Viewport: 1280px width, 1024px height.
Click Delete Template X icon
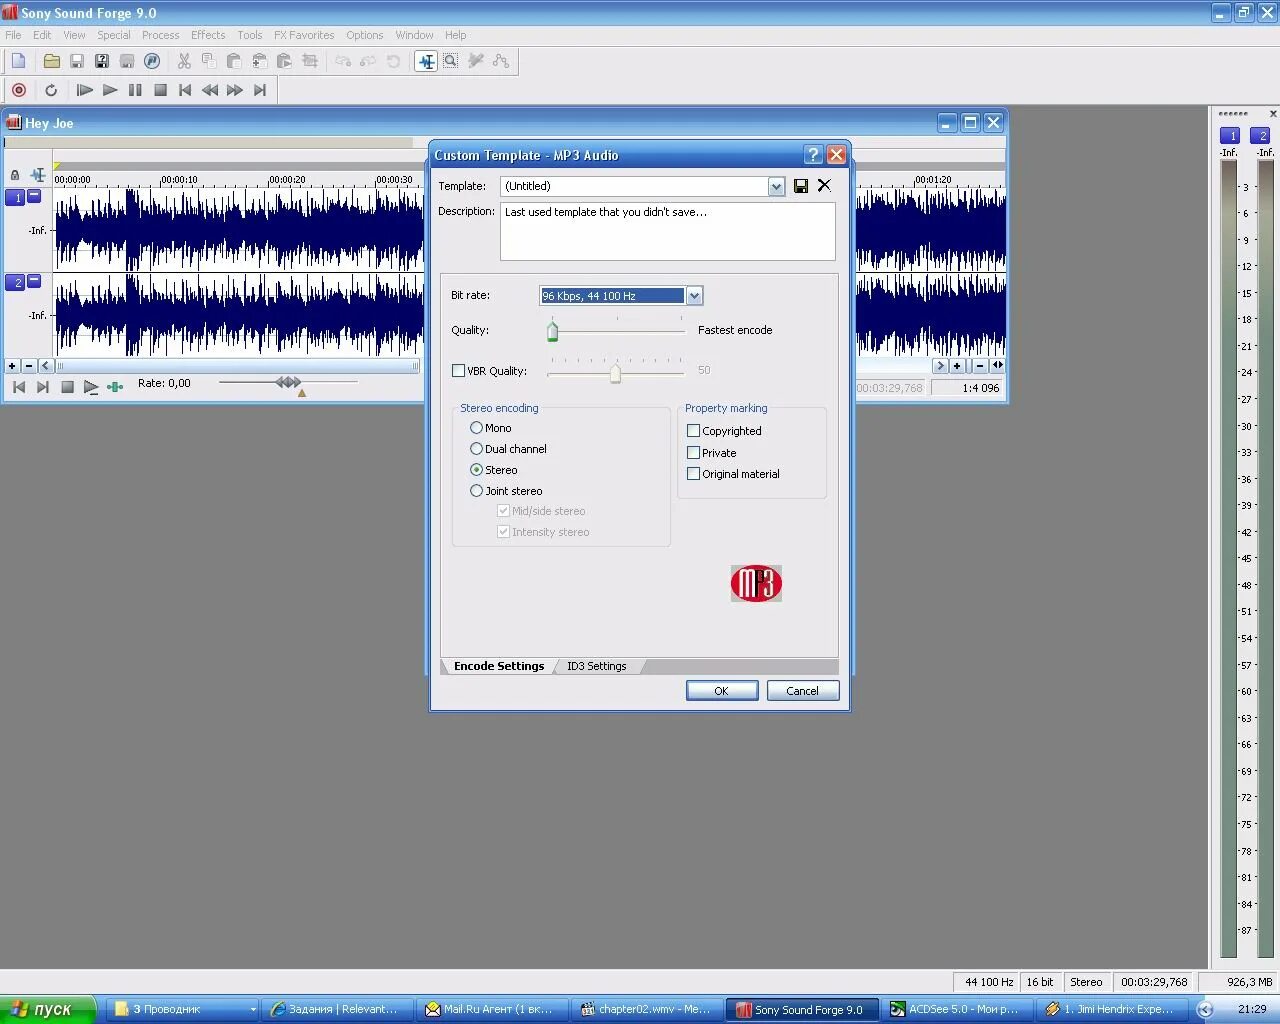click(824, 185)
